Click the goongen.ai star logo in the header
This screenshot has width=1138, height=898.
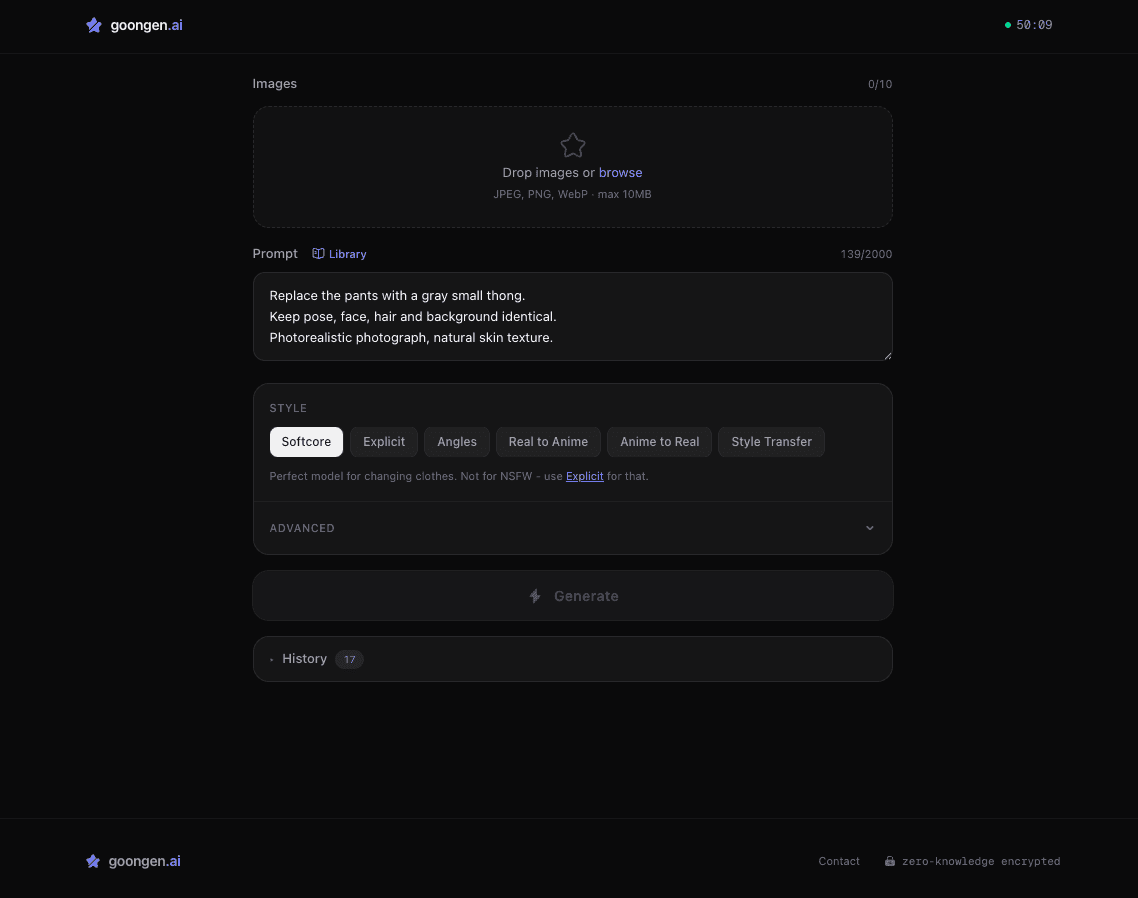[94, 25]
